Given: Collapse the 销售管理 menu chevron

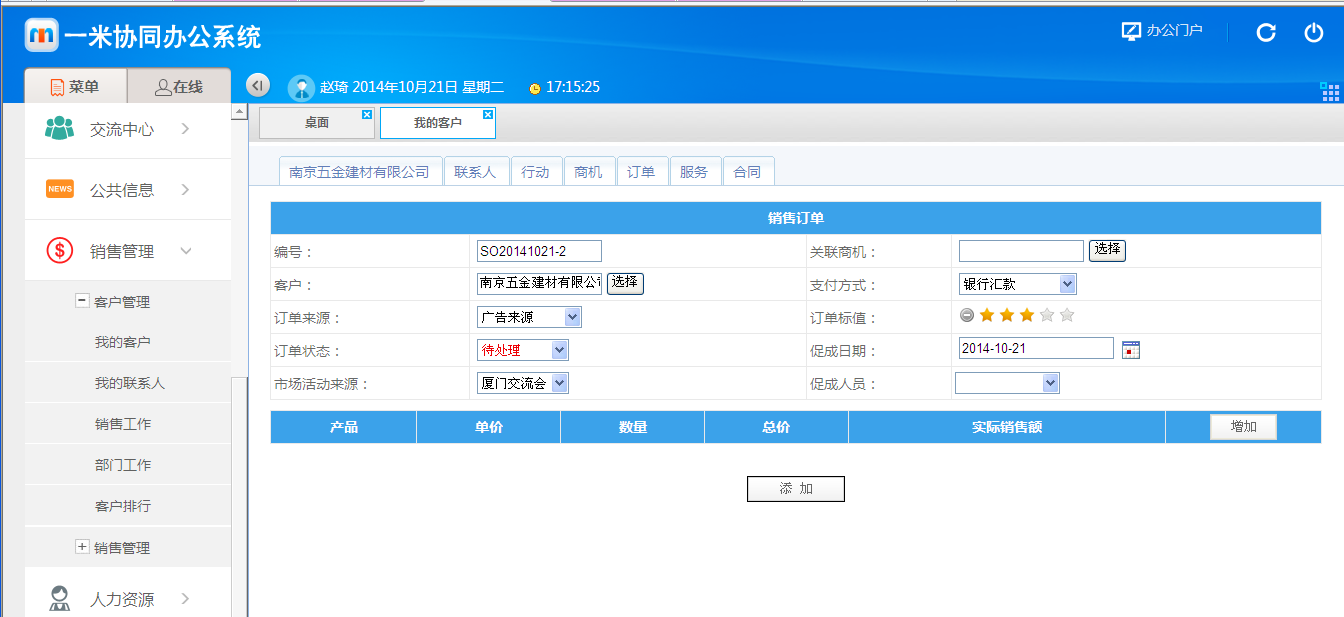Looking at the screenshot, I should click(186, 251).
